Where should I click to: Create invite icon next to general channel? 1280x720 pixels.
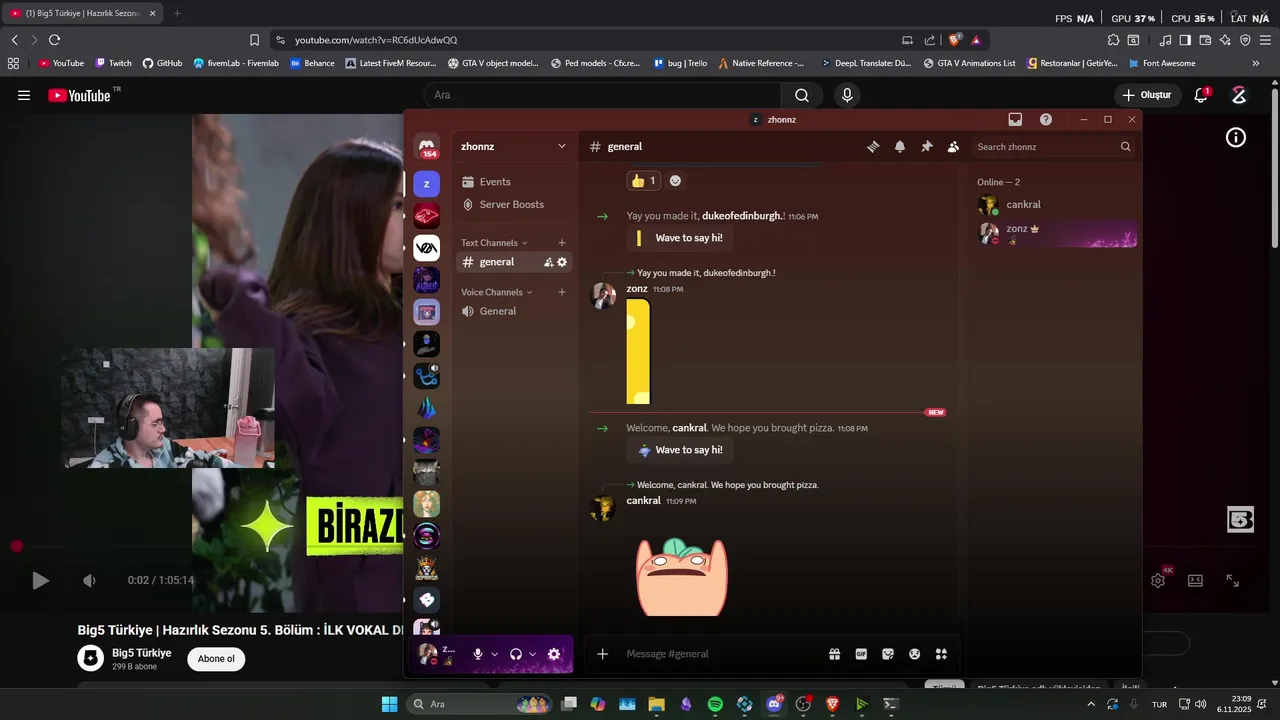point(548,262)
